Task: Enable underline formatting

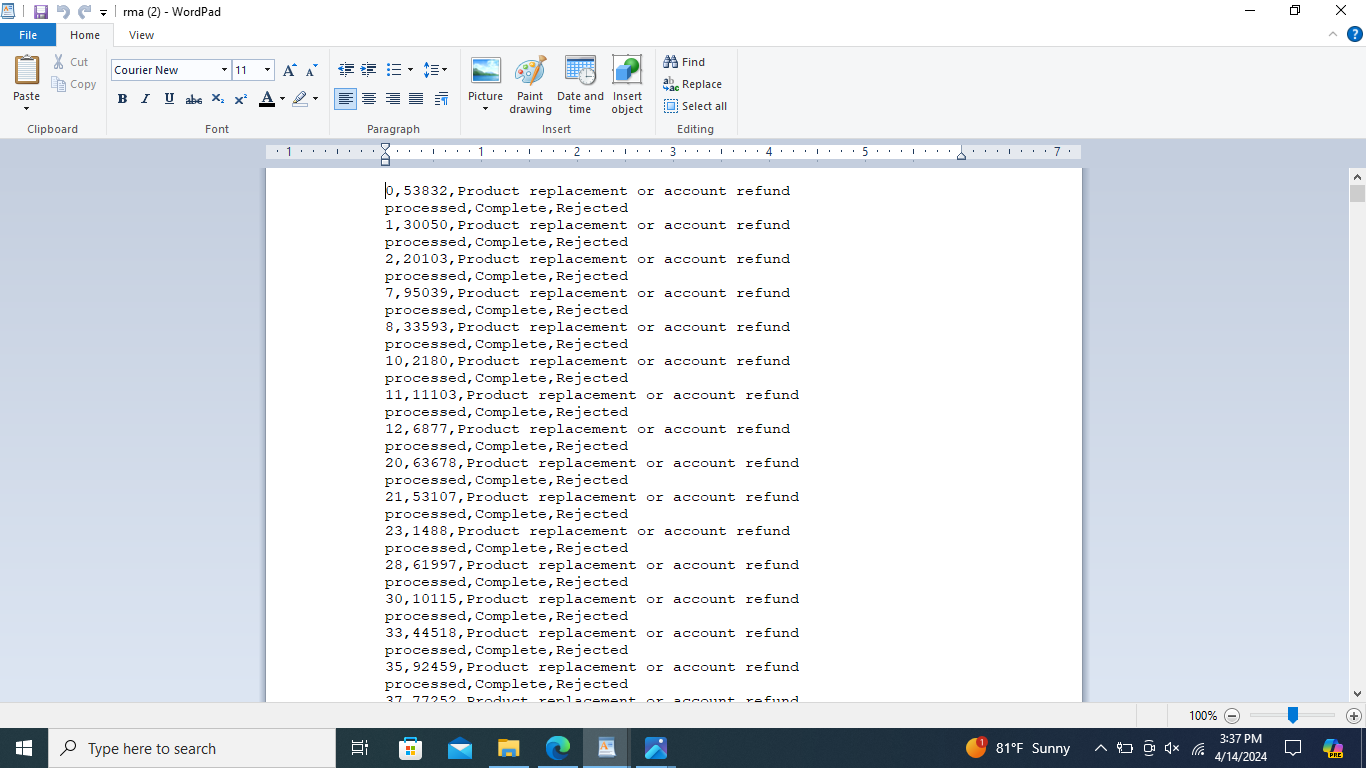Action: click(x=168, y=99)
